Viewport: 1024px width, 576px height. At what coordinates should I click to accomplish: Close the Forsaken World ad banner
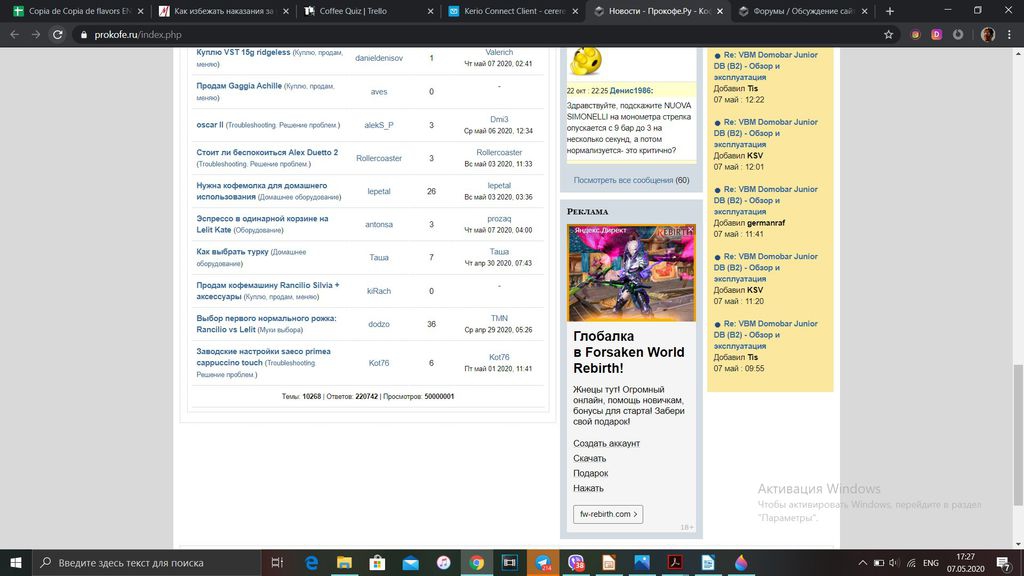(690, 230)
